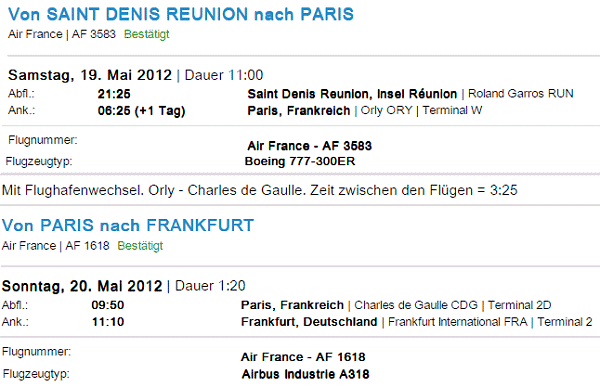
Task: Click the 'Charles de Gaulle CDG' airport text
Action: (416, 305)
